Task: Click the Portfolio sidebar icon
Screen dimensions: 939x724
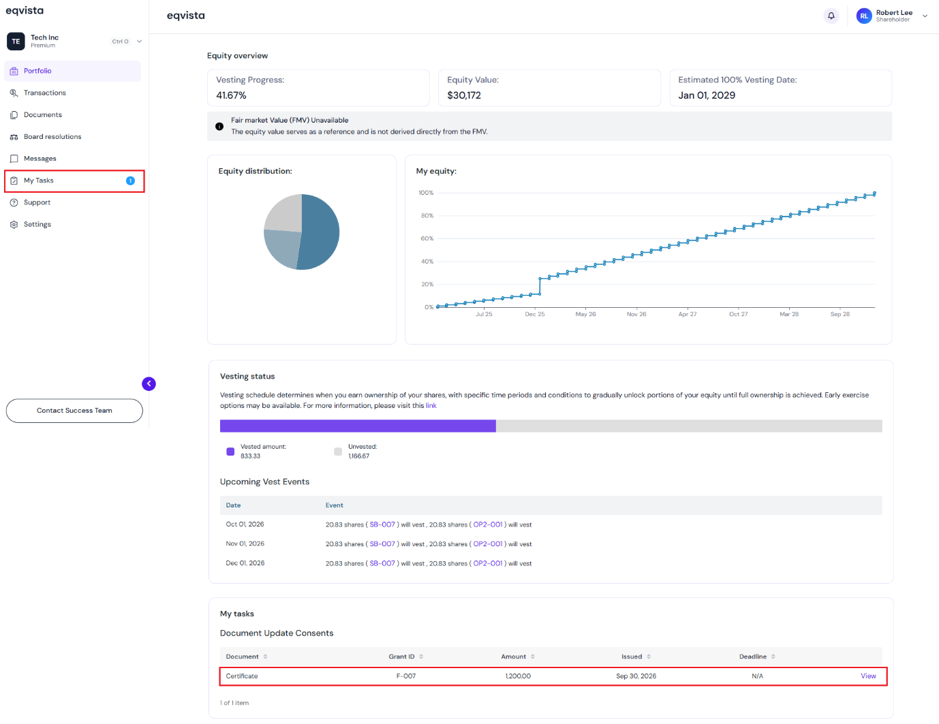Action: [14, 71]
